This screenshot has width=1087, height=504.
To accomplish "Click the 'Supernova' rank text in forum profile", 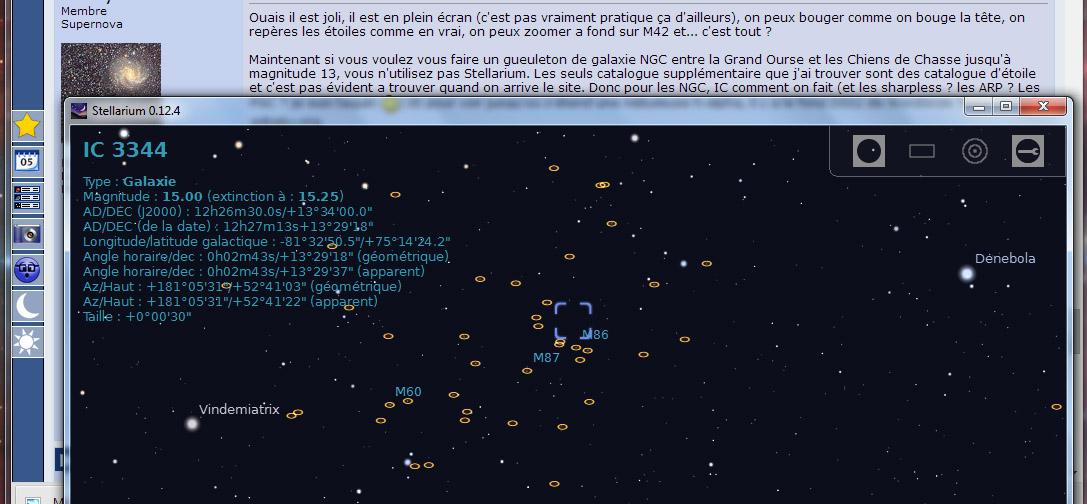I will (92, 24).
